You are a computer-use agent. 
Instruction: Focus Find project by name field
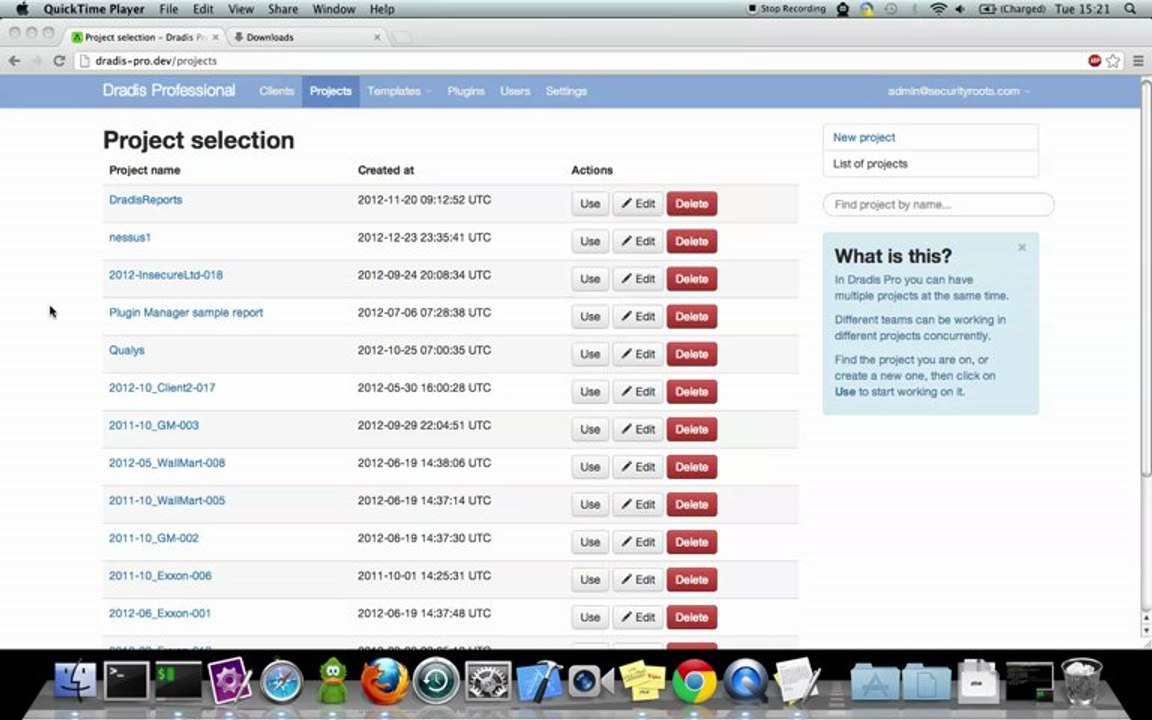pyautogui.click(x=938, y=204)
